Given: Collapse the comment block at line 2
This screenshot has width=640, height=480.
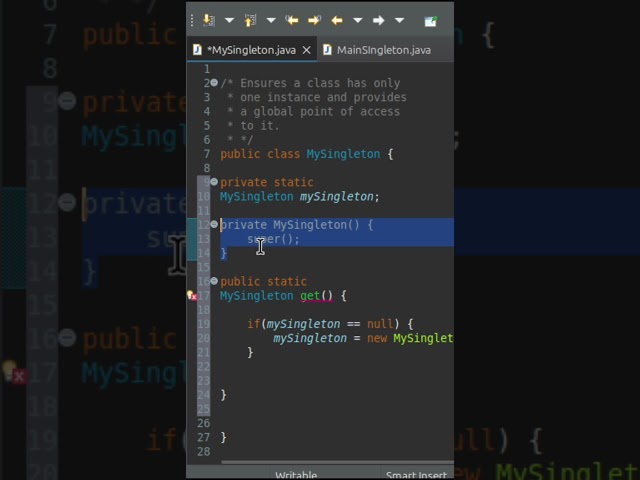Looking at the screenshot, I should click(x=214, y=83).
